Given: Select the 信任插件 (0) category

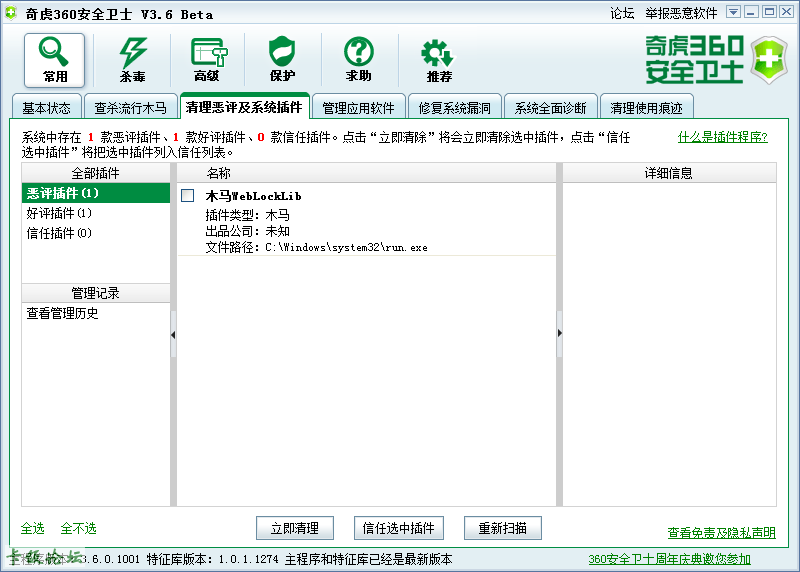Looking at the screenshot, I should 96,233.
